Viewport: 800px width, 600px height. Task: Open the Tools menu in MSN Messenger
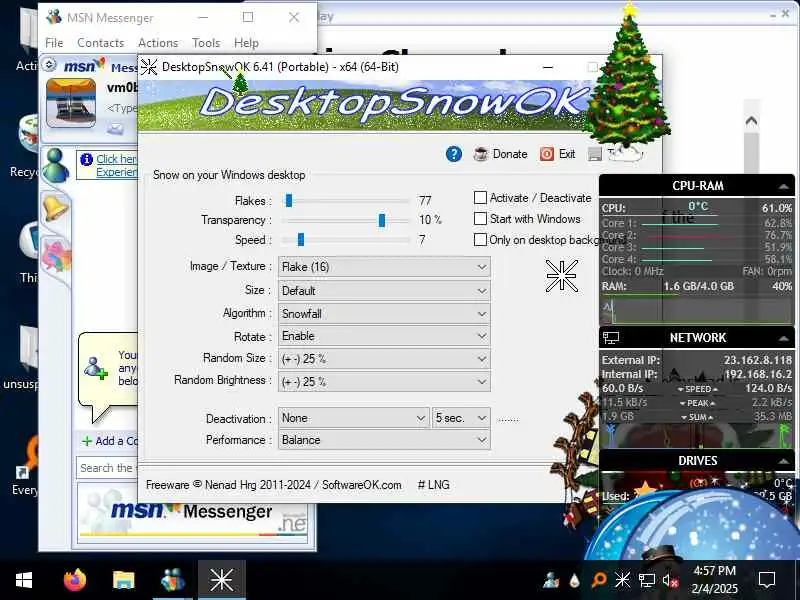(x=206, y=43)
